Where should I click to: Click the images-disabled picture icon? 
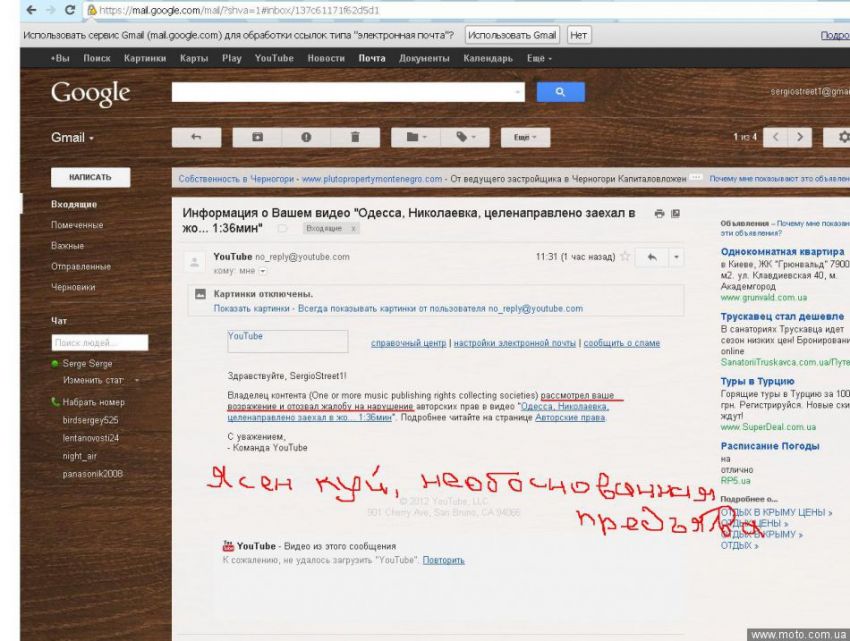200,294
